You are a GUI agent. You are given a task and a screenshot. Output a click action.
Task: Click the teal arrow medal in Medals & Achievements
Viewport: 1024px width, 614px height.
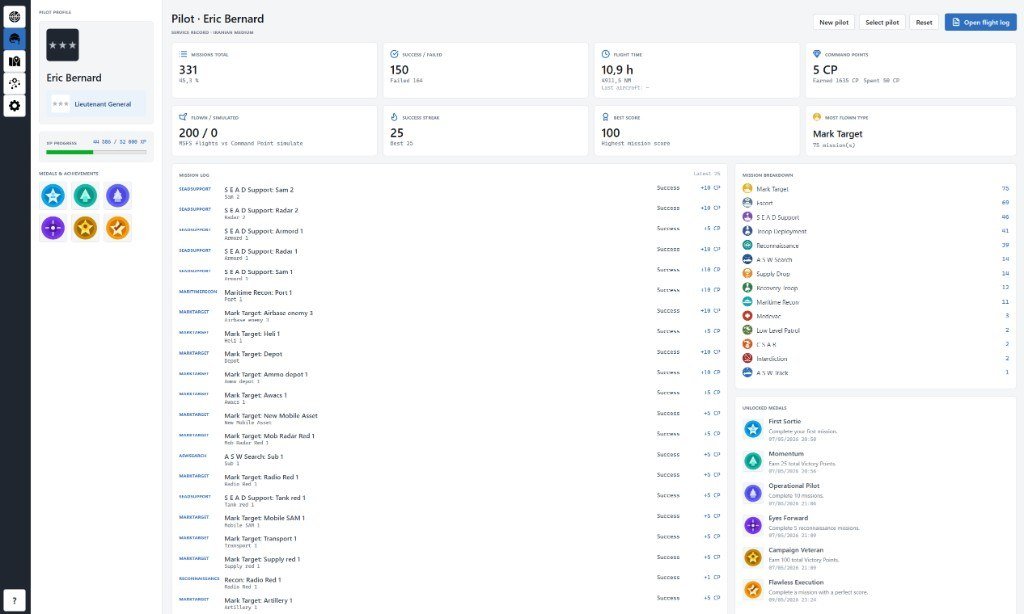[85, 195]
